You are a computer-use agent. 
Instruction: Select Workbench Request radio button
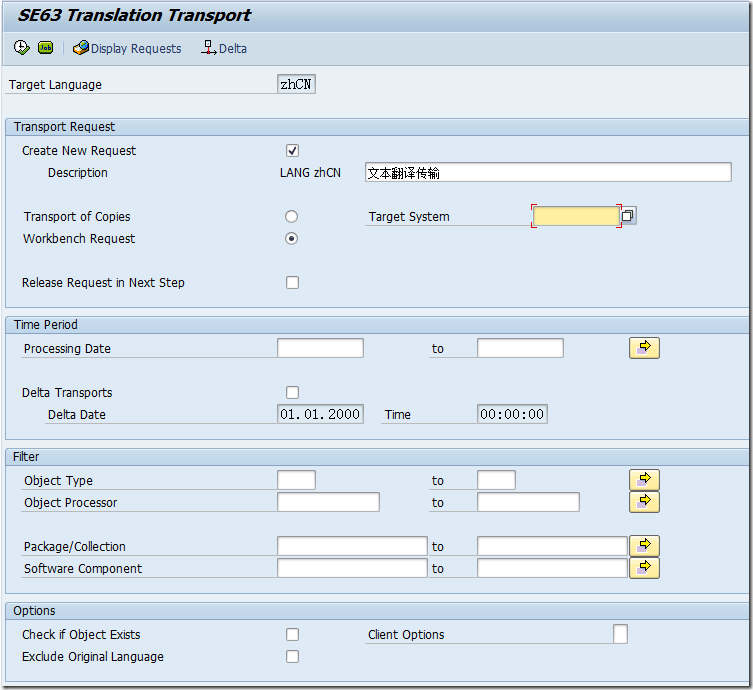[291, 239]
